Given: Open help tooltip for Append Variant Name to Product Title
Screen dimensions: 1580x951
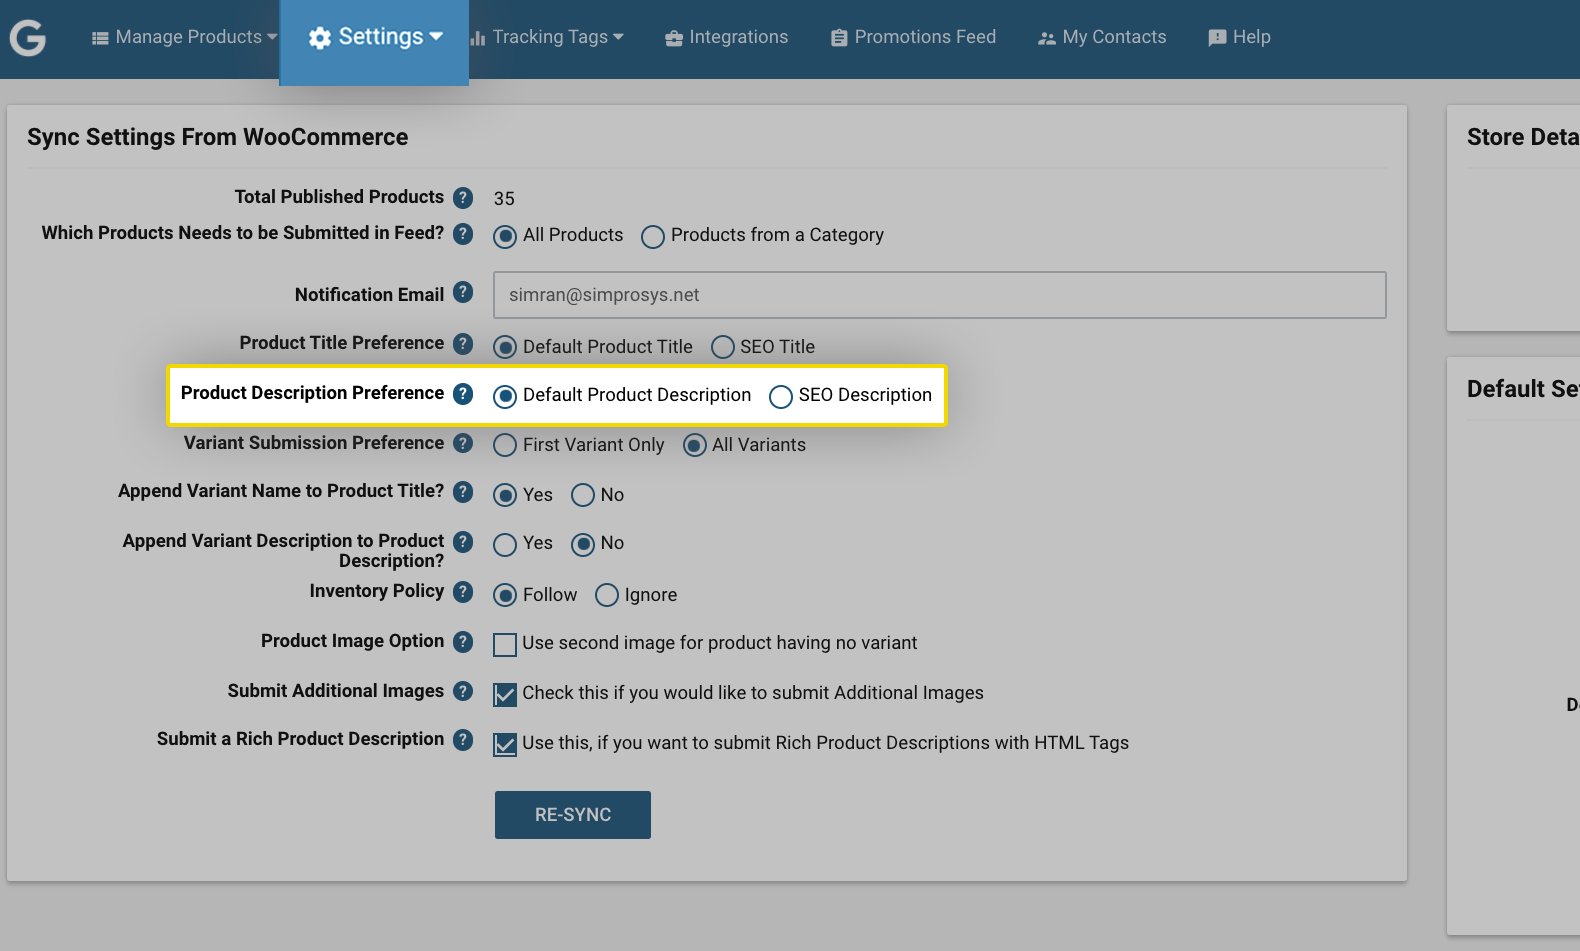Looking at the screenshot, I should (463, 491).
